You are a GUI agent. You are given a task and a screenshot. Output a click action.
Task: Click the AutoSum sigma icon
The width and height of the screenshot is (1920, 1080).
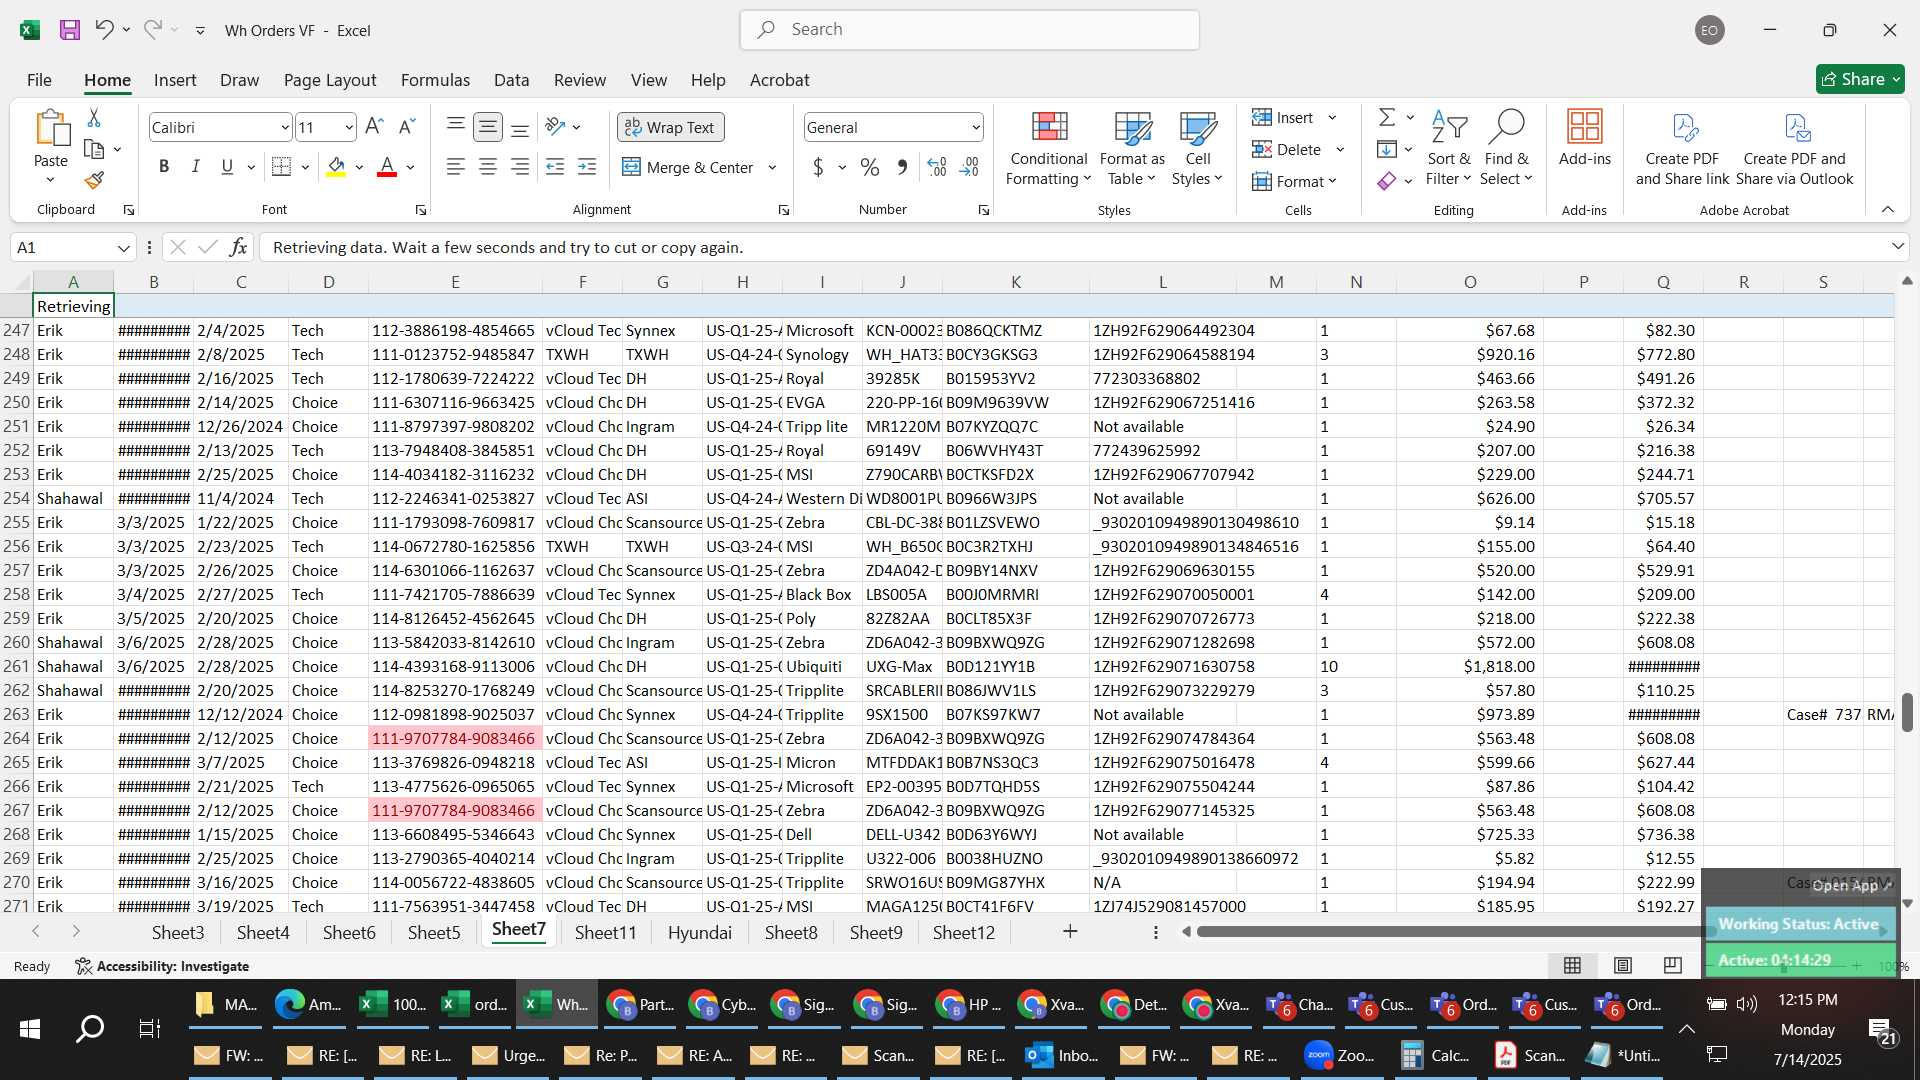[x=1387, y=118]
